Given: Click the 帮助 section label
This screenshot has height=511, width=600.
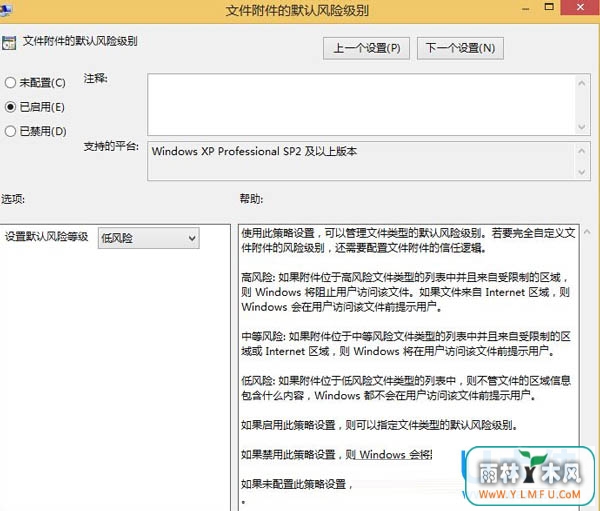Looking at the screenshot, I should tap(251, 199).
